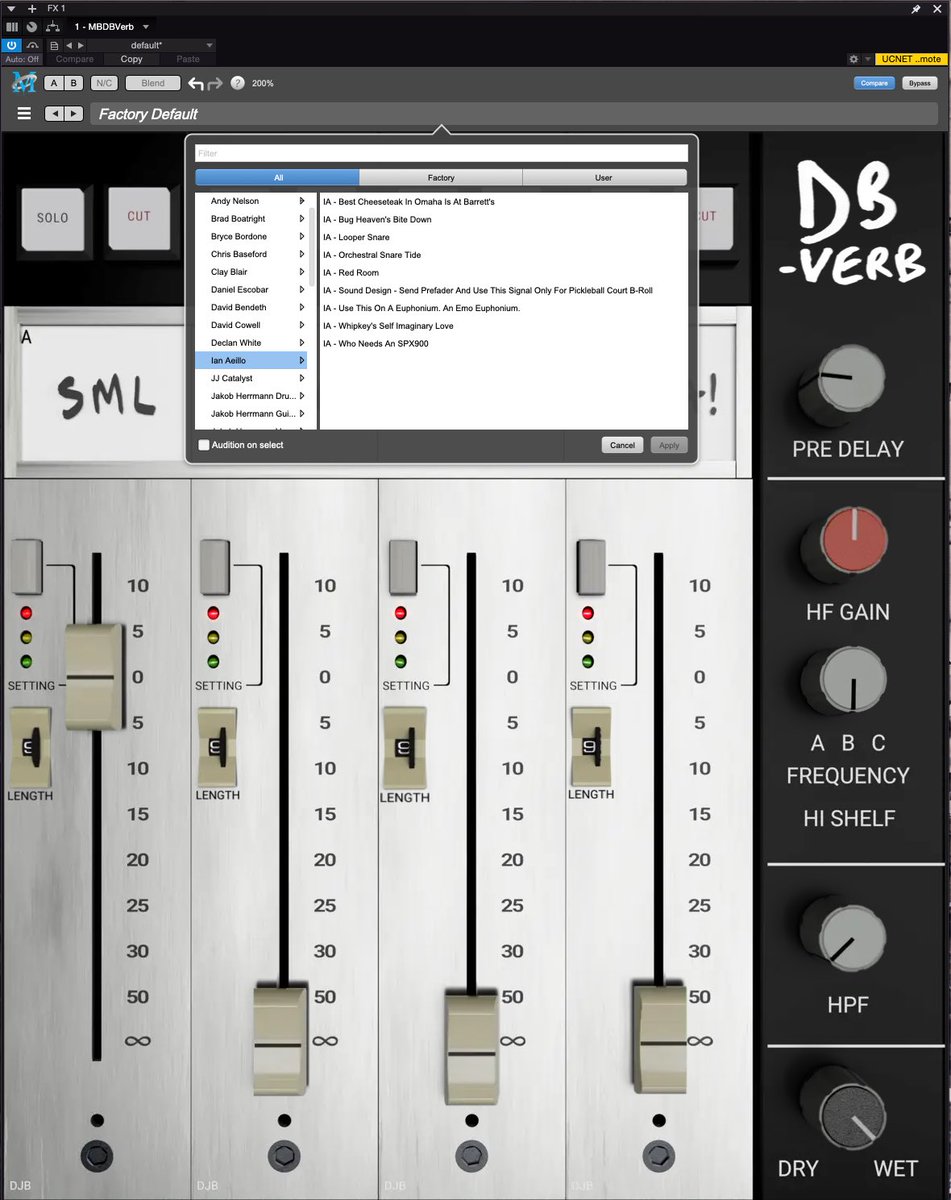Click the Blend button
This screenshot has height=1200, width=951.
tap(153, 83)
